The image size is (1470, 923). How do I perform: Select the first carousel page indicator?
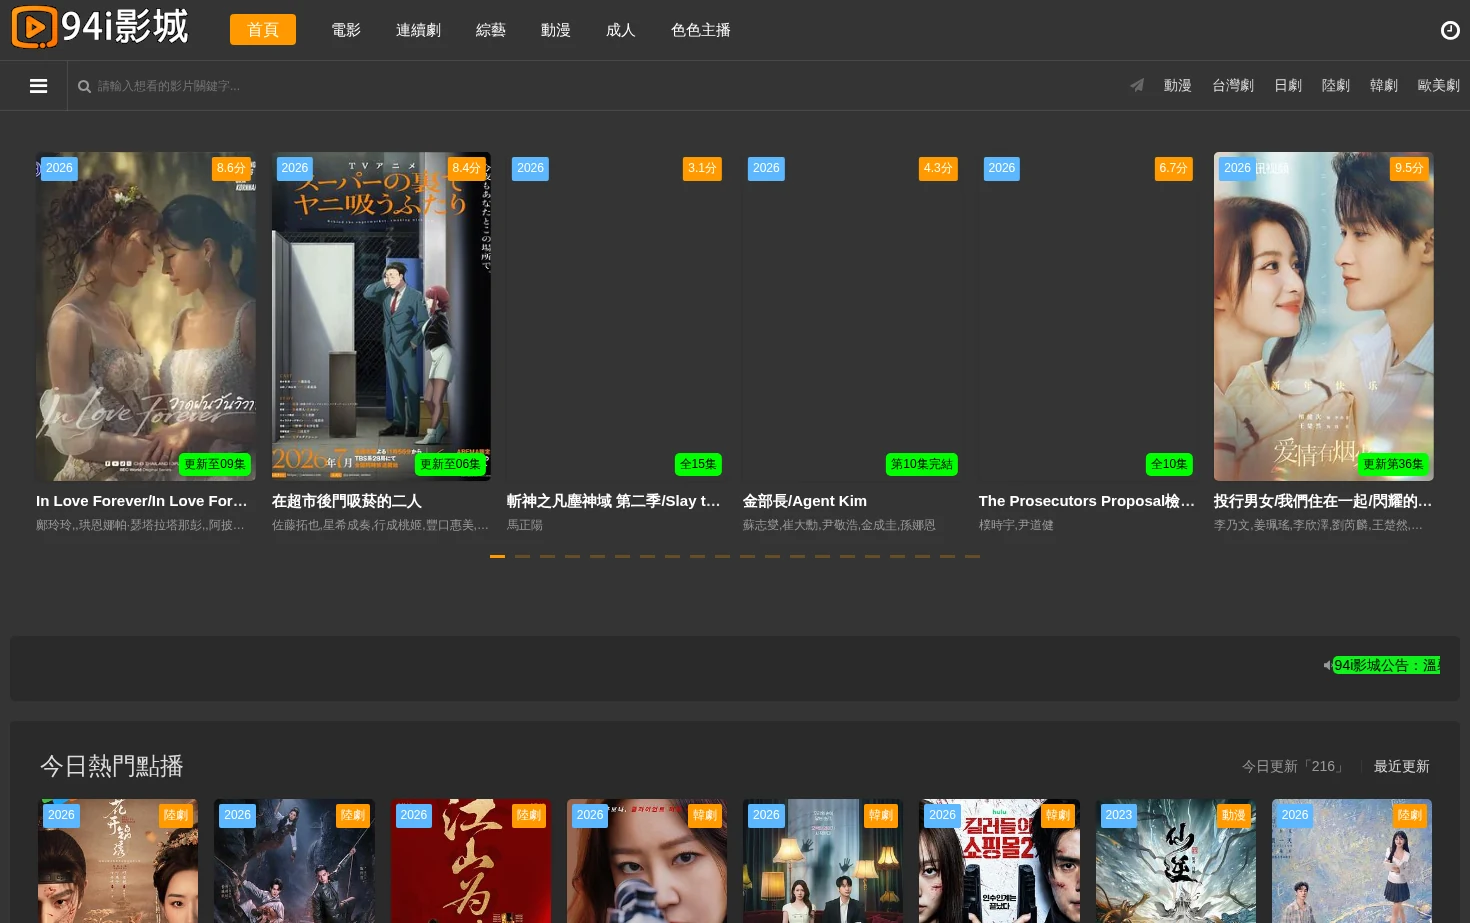tap(497, 556)
